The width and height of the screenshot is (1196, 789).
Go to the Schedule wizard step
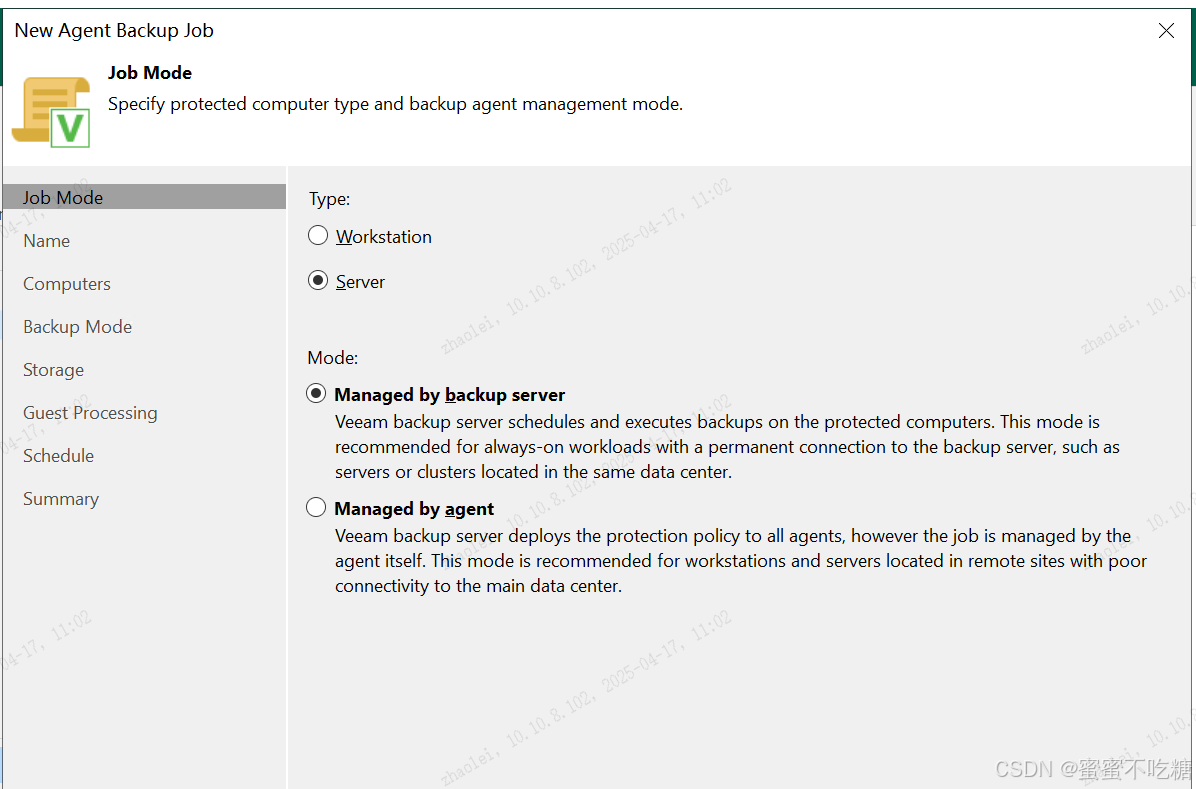point(59,456)
